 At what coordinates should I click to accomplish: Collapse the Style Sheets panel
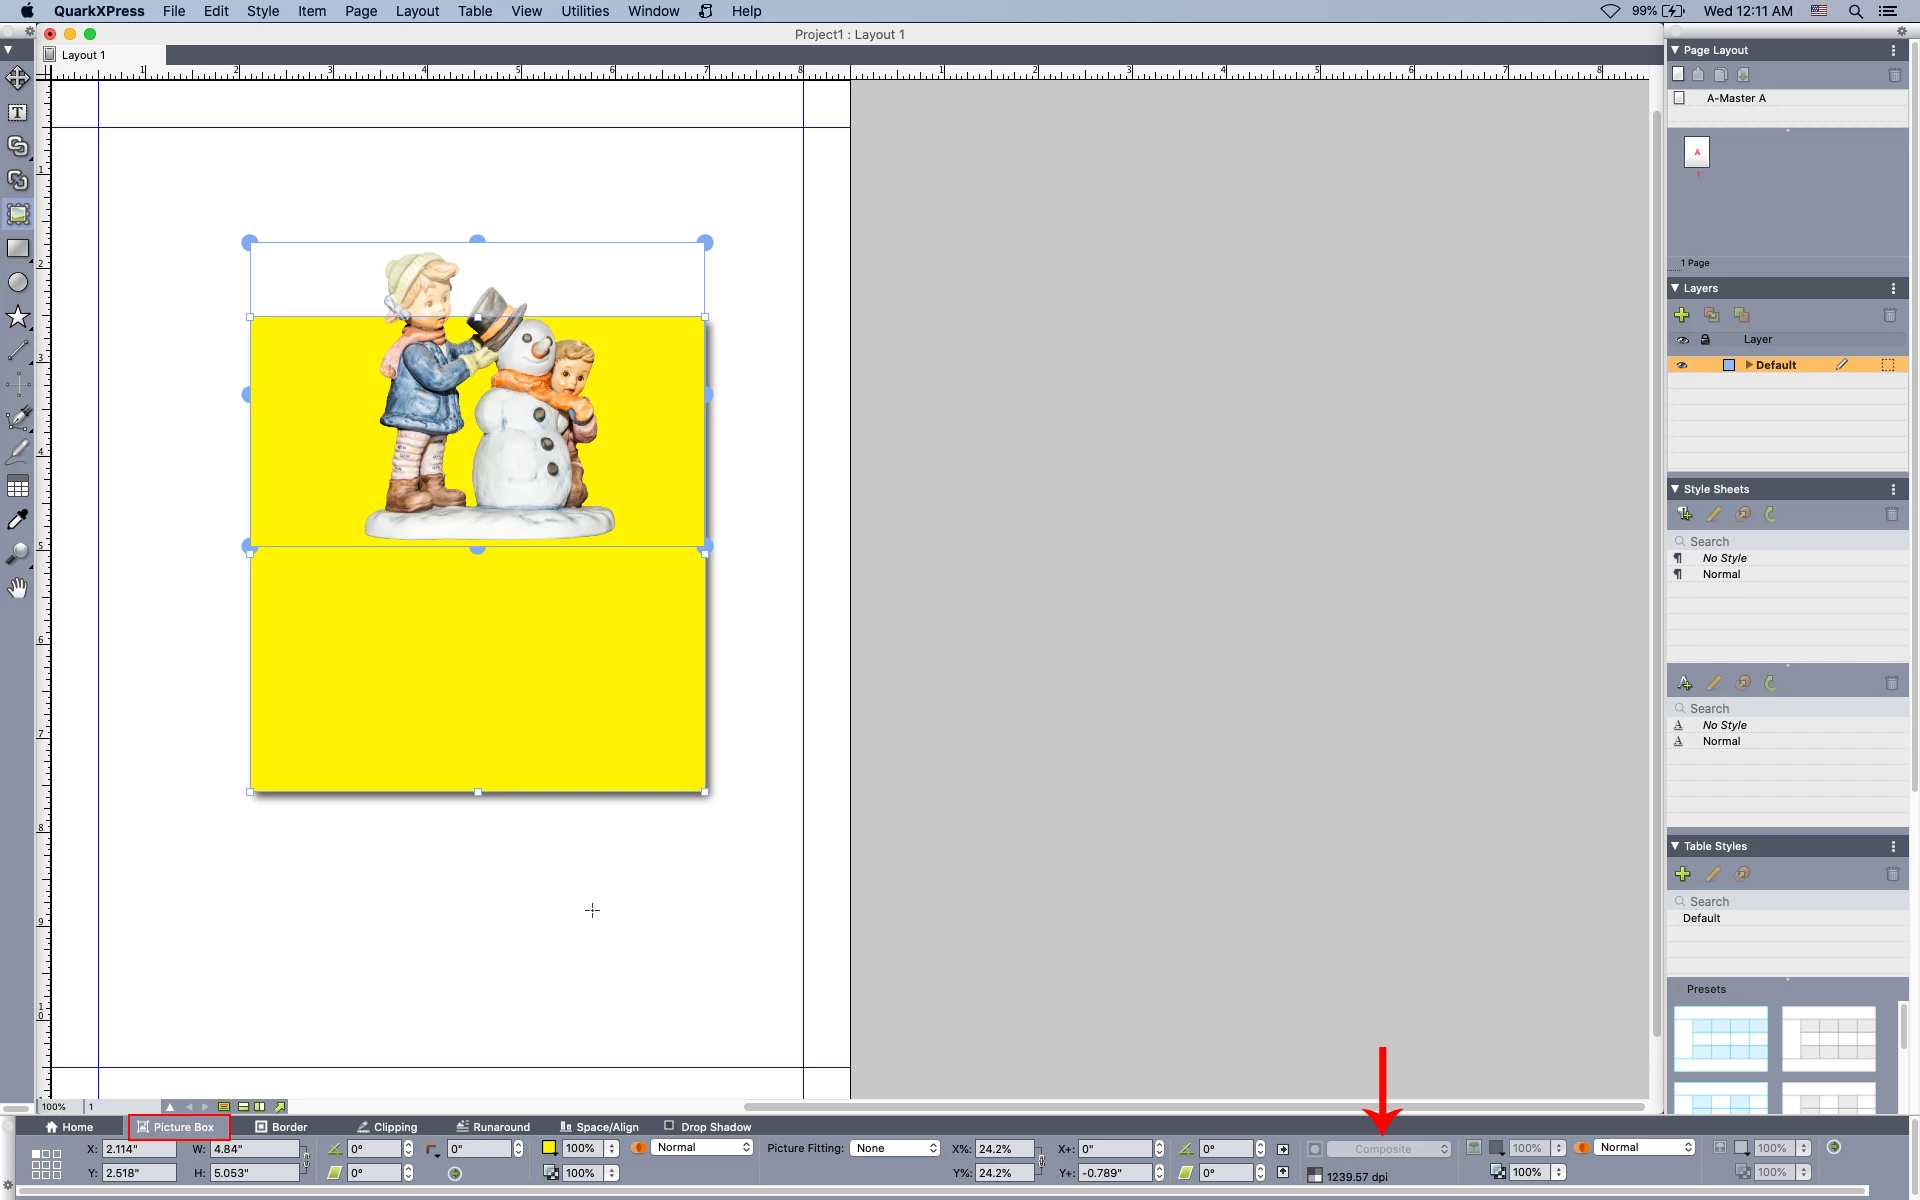(1675, 489)
